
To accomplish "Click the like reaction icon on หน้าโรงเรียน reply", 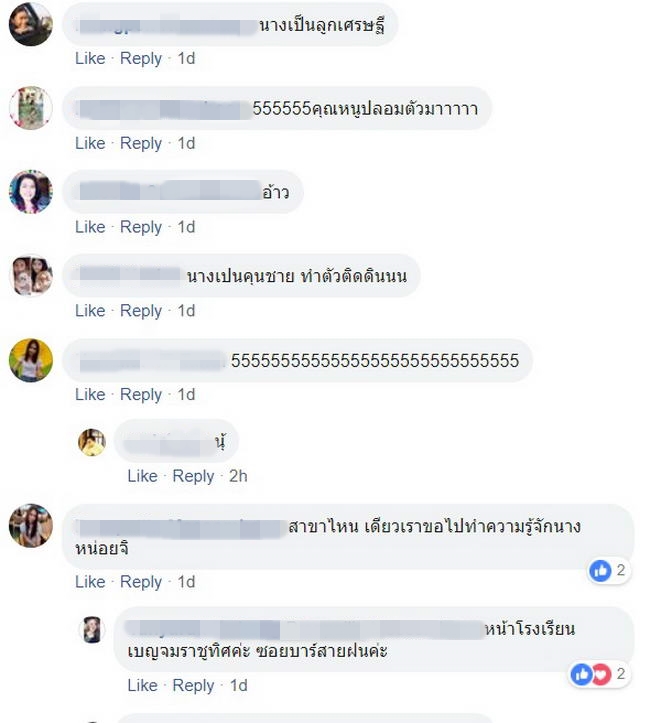I will 581,675.
